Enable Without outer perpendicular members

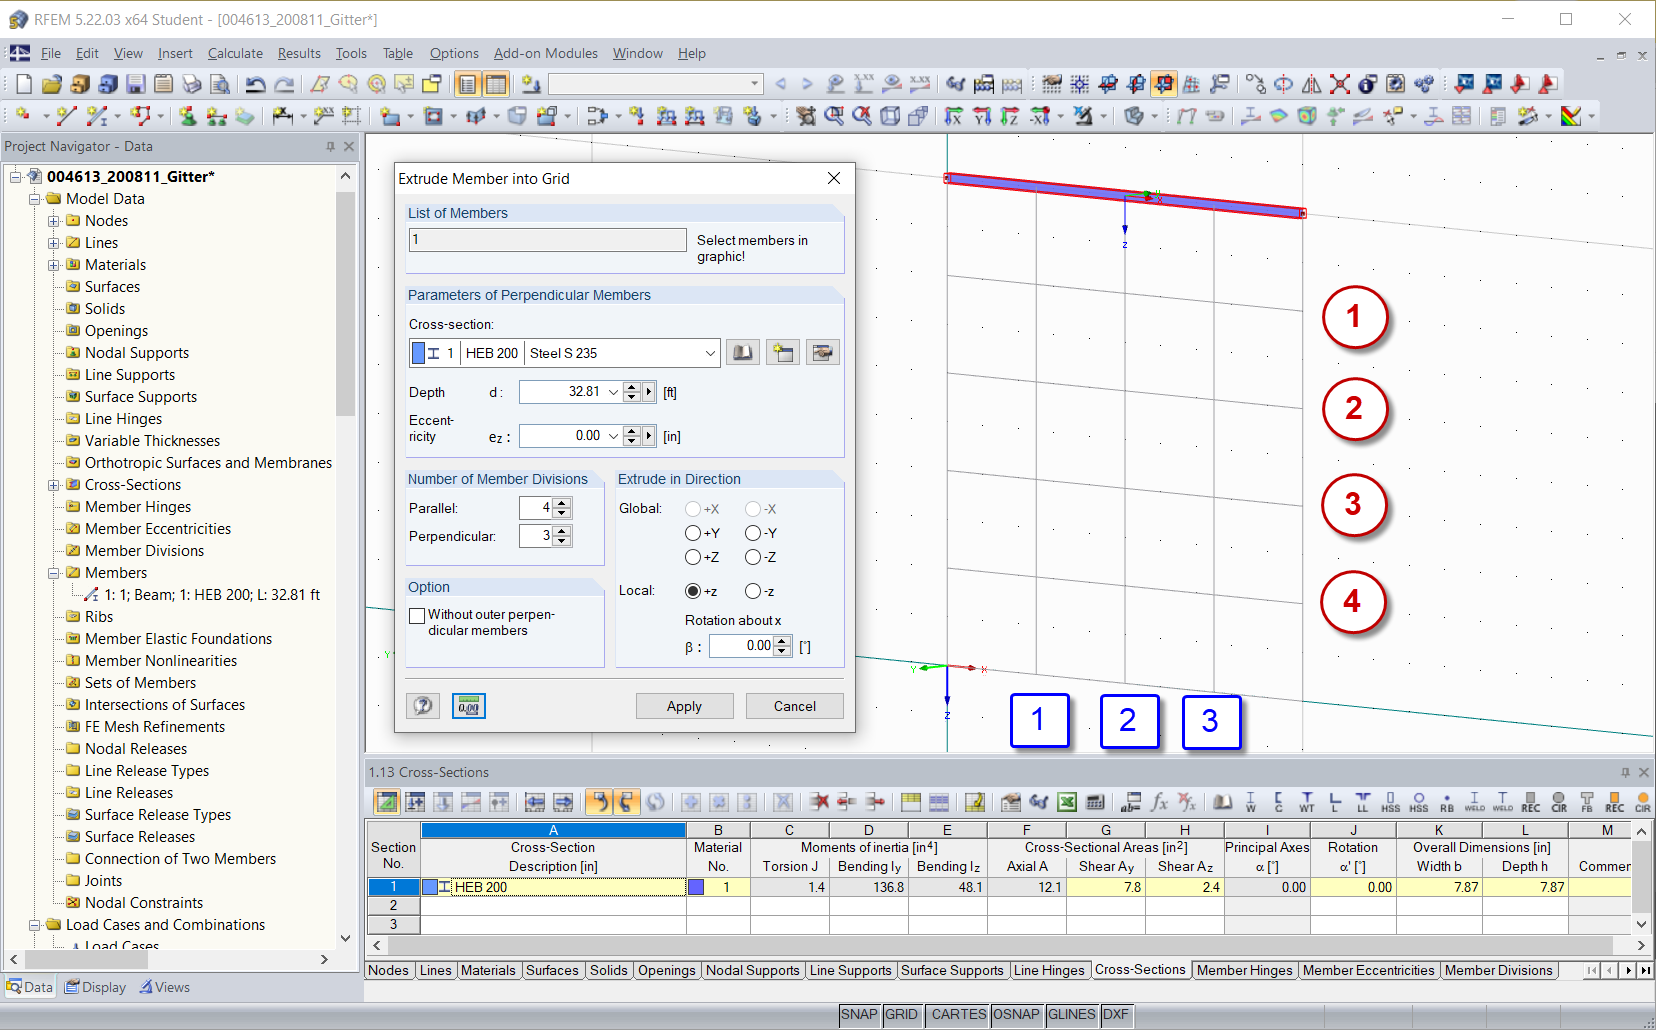coord(417,615)
